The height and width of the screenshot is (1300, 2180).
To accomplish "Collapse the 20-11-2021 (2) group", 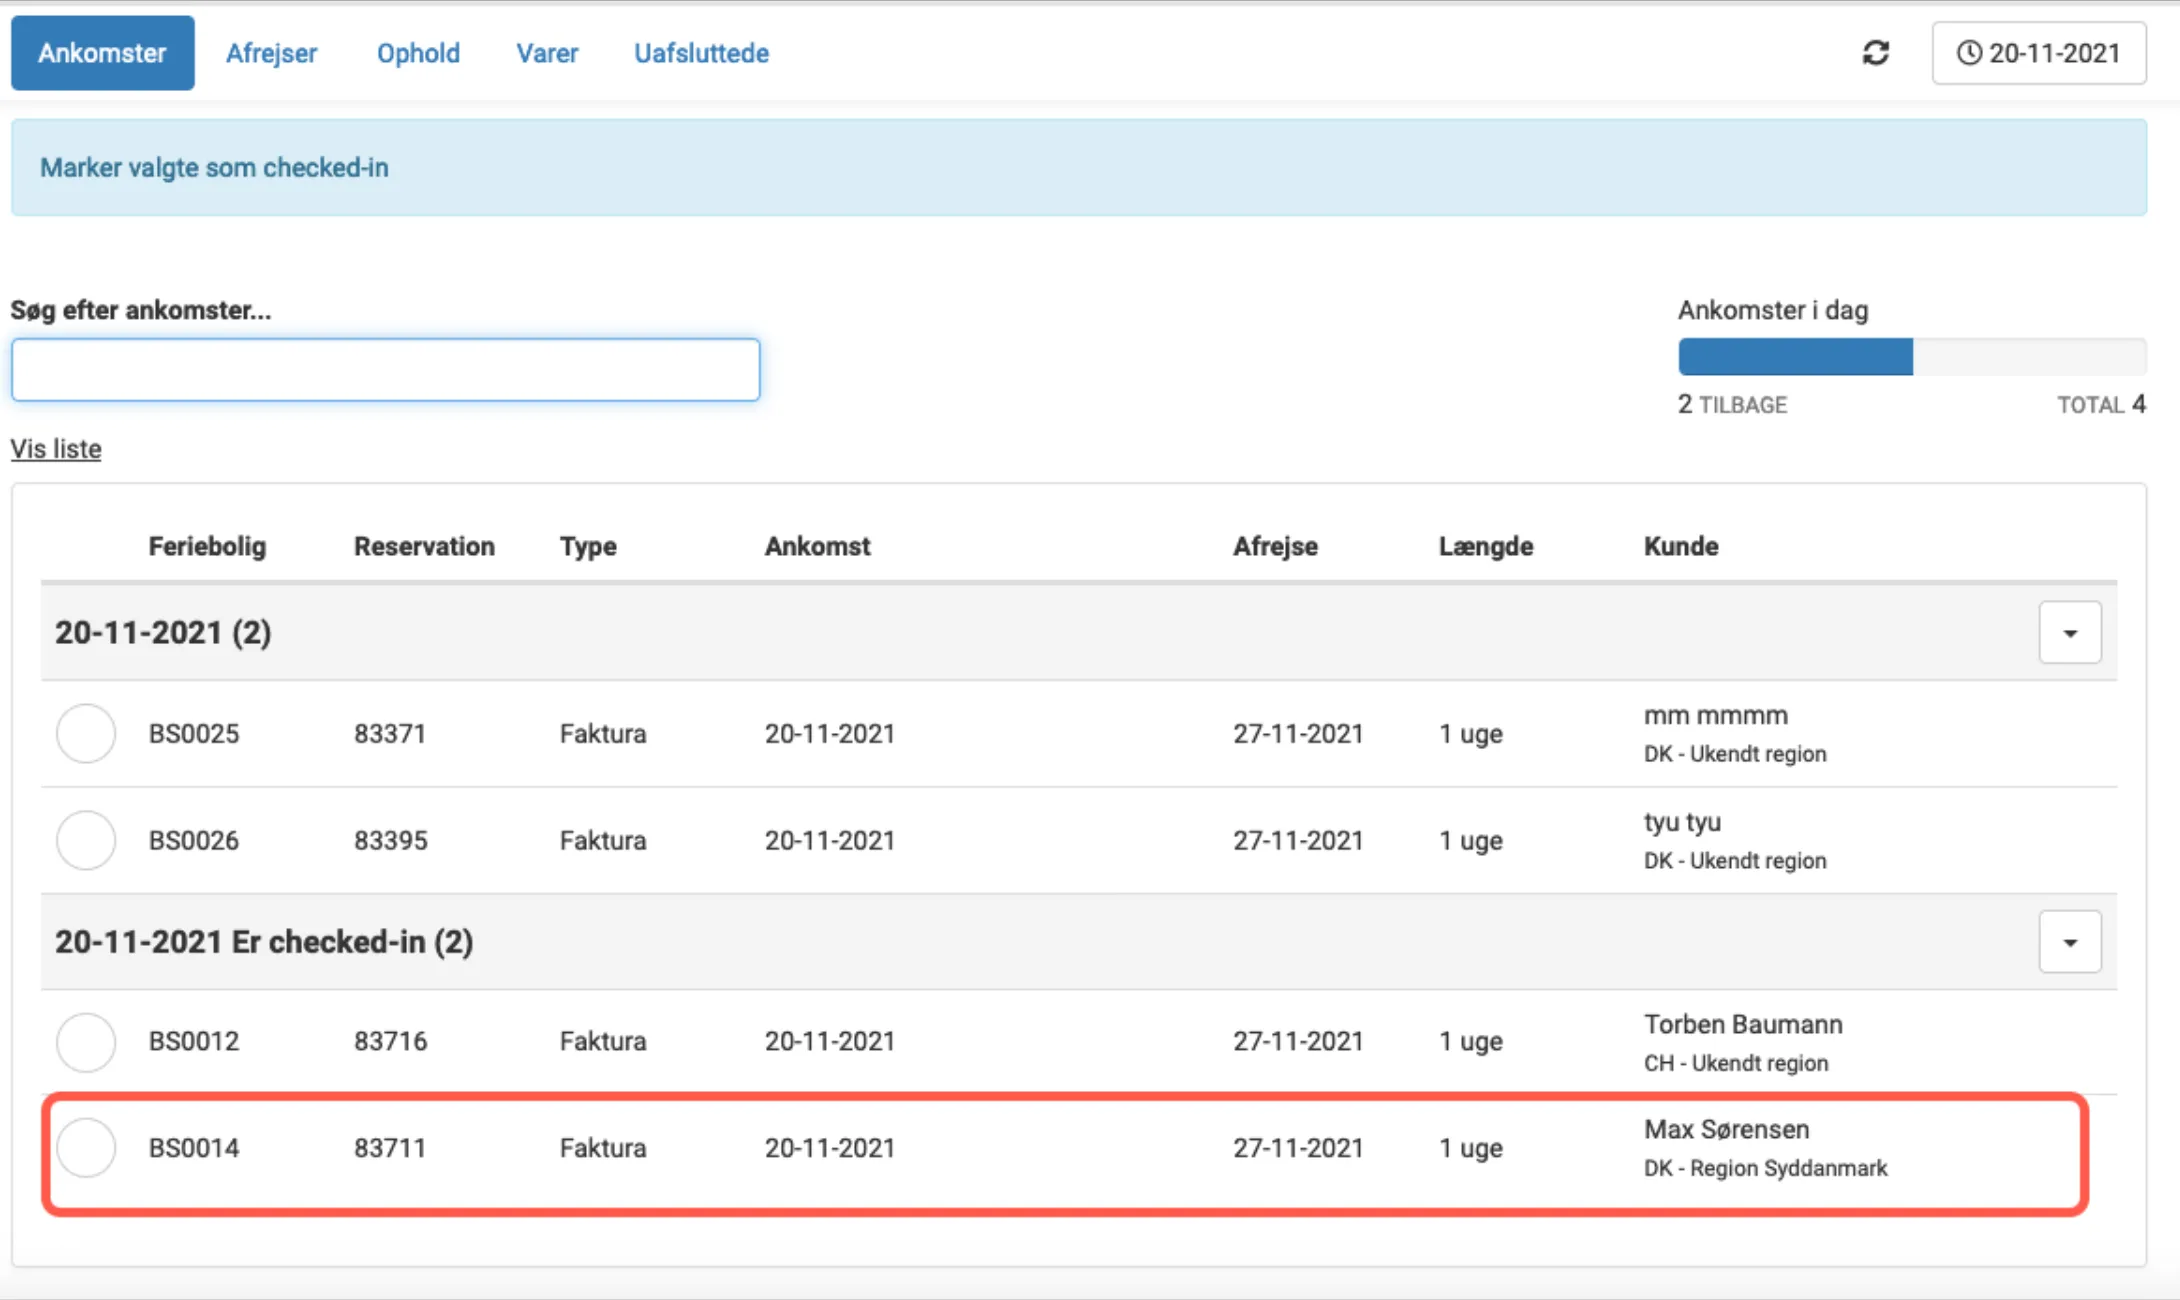I will pos(2069,633).
